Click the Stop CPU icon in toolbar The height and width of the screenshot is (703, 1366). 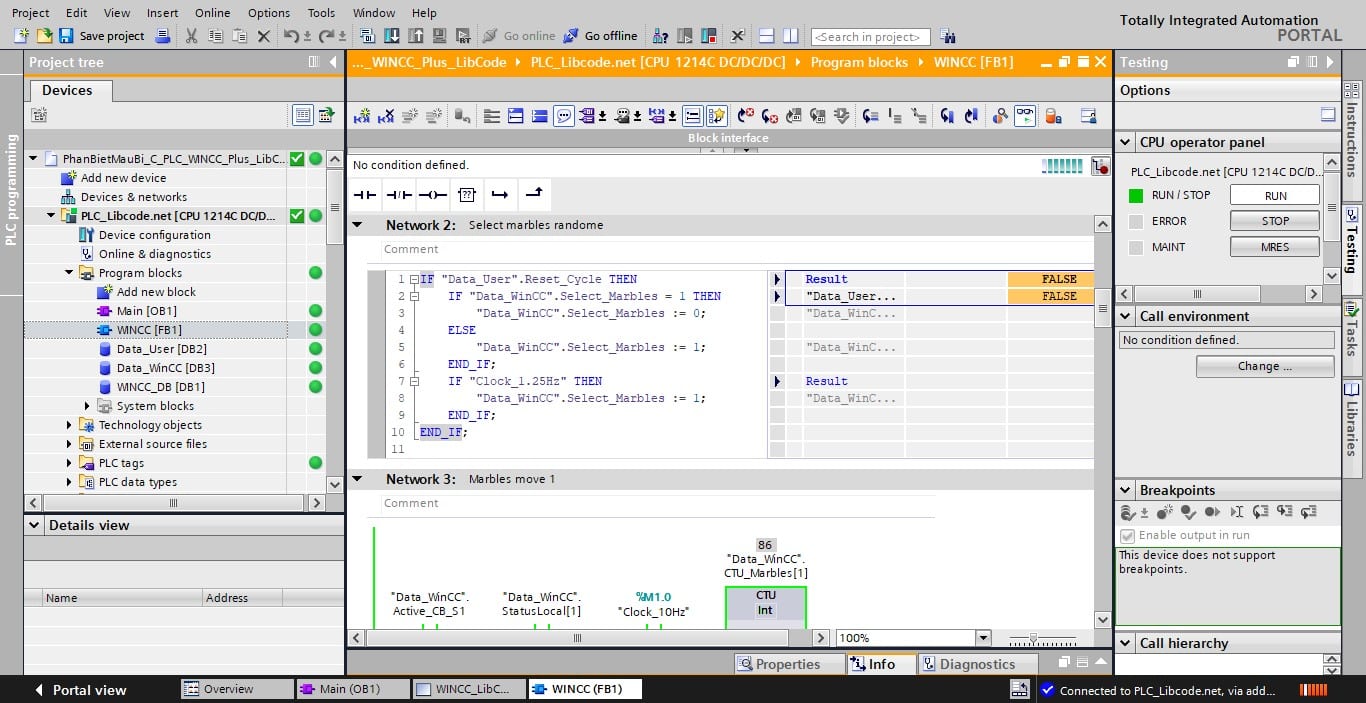tap(709, 36)
